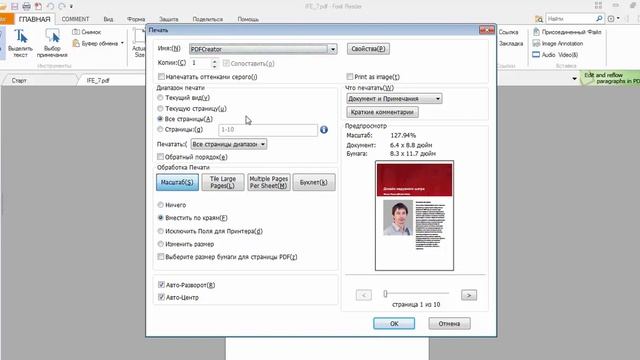Select Изменить размер radio button
This screenshot has width=640, height=360.
(160, 244)
